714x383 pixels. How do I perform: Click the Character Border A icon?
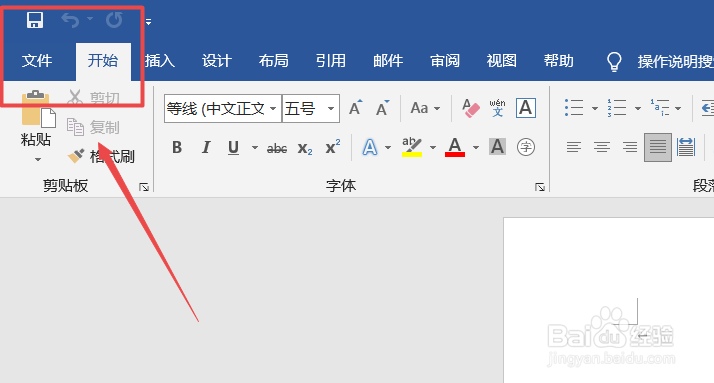(x=525, y=108)
